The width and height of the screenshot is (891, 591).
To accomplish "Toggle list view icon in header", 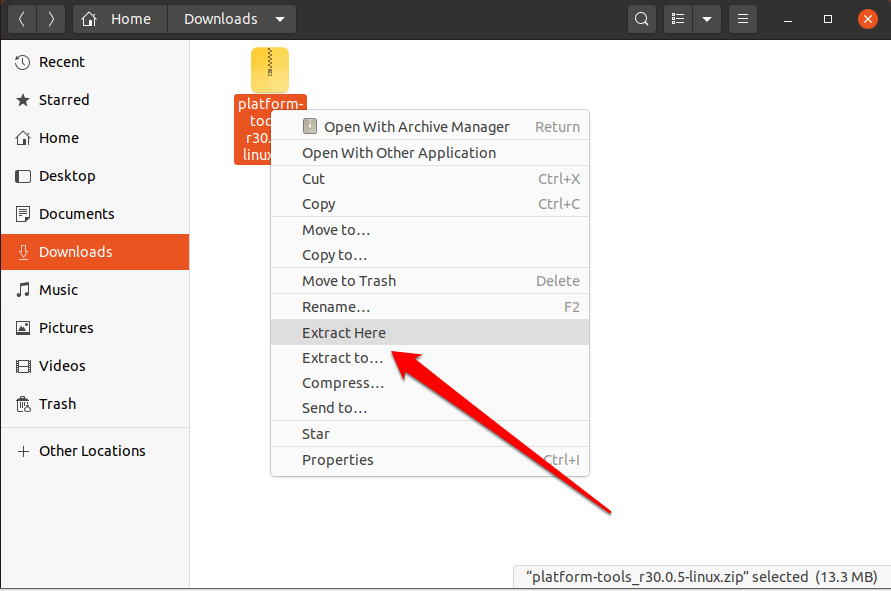I will tap(678, 19).
